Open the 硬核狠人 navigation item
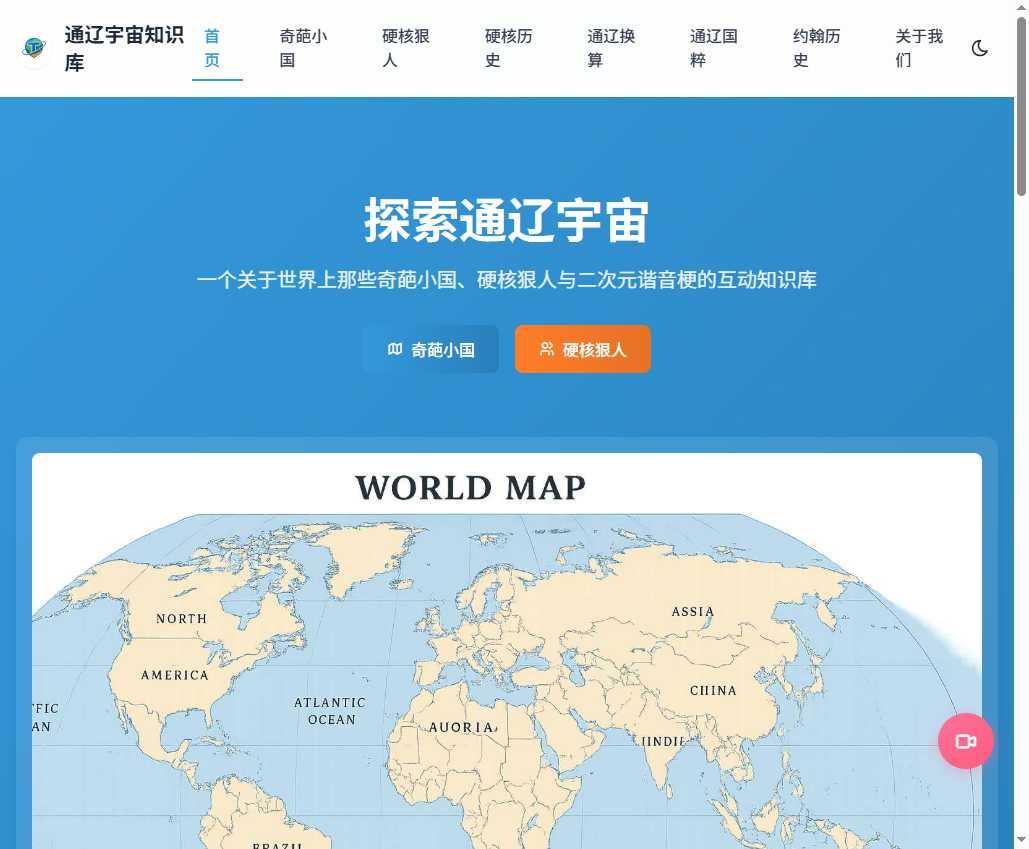Screen dimensions: 1029x849 (x=403, y=47)
